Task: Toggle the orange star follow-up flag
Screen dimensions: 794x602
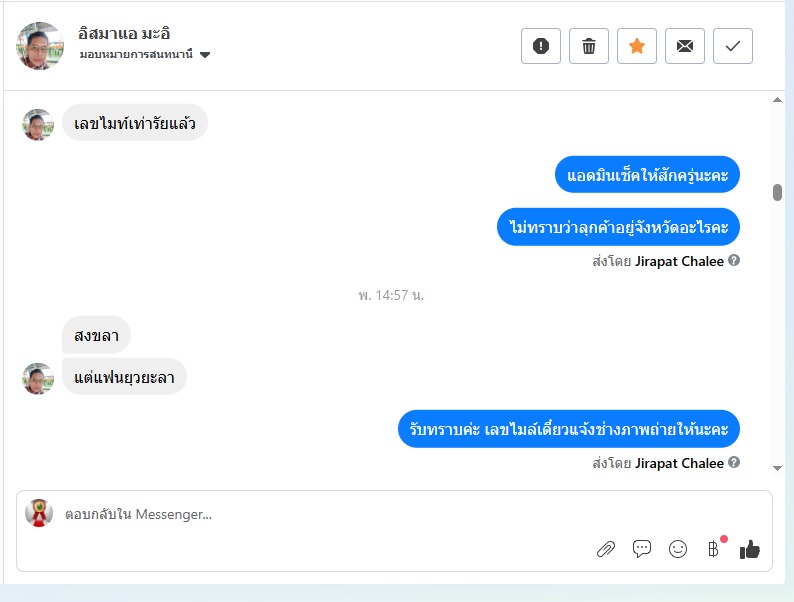Action: coord(637,46)
